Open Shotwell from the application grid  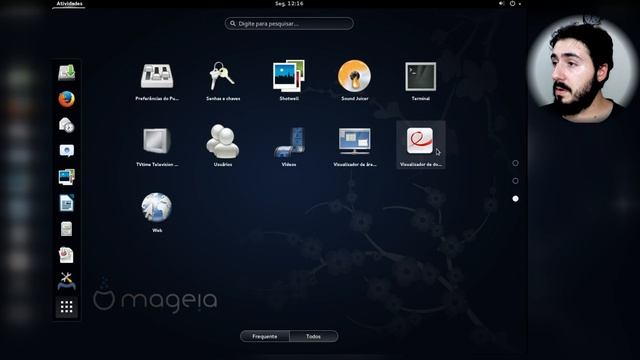pos(289,81)
